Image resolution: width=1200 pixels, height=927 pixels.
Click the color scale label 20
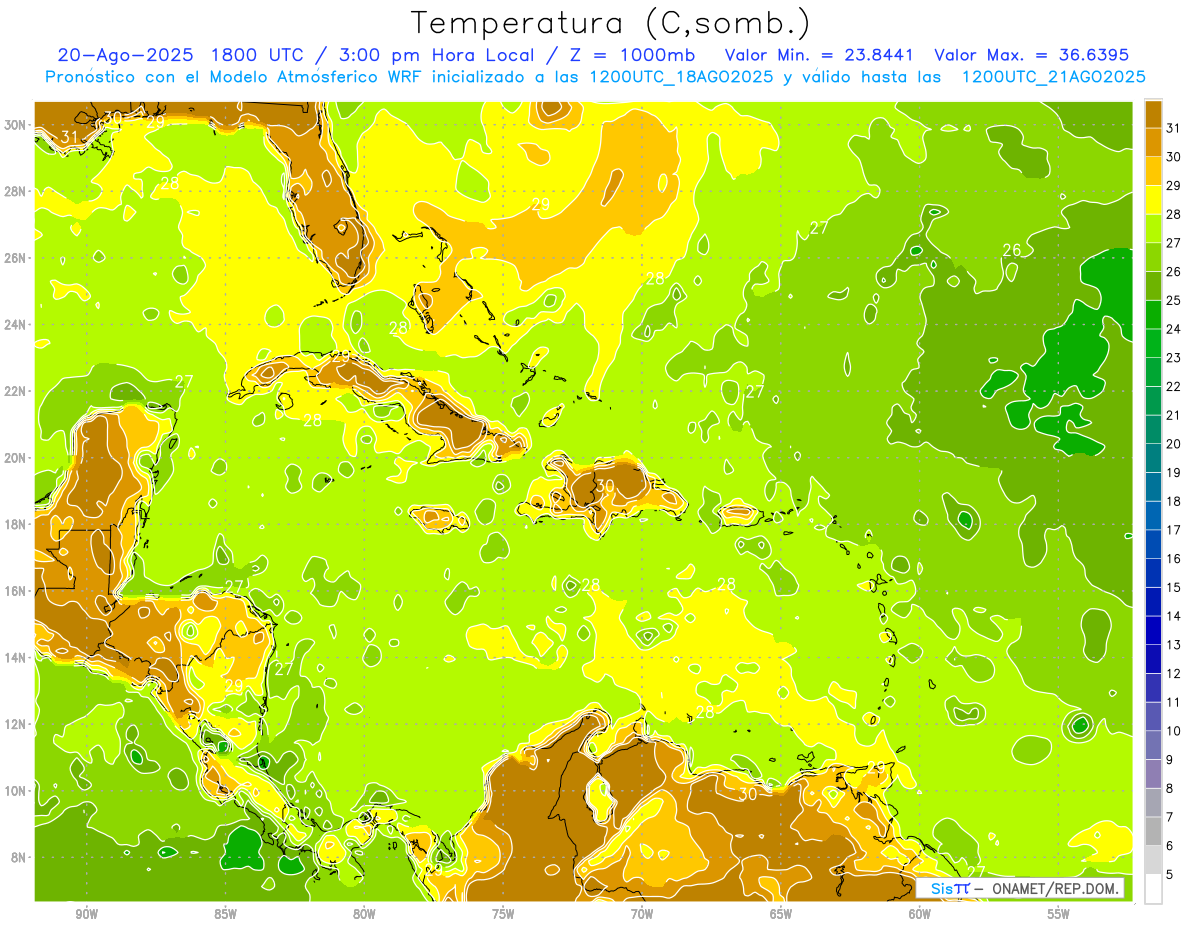click(1174, 444)
